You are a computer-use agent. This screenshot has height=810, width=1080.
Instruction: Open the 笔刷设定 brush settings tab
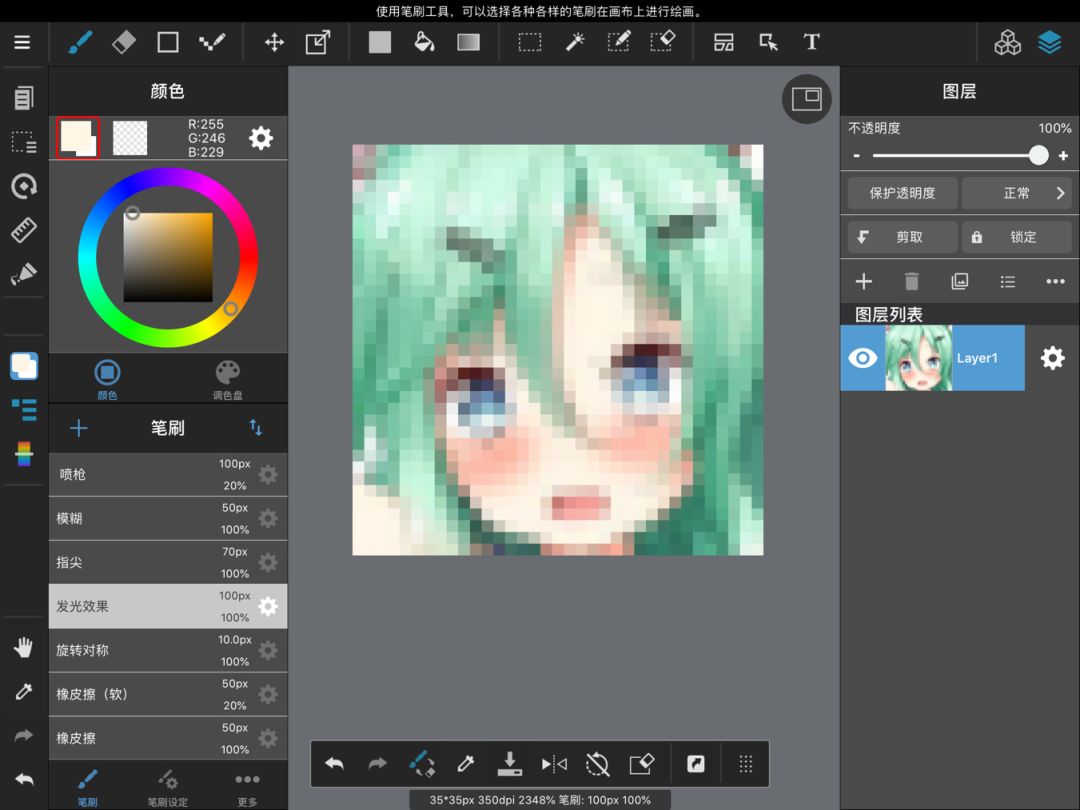click(167, 786)
